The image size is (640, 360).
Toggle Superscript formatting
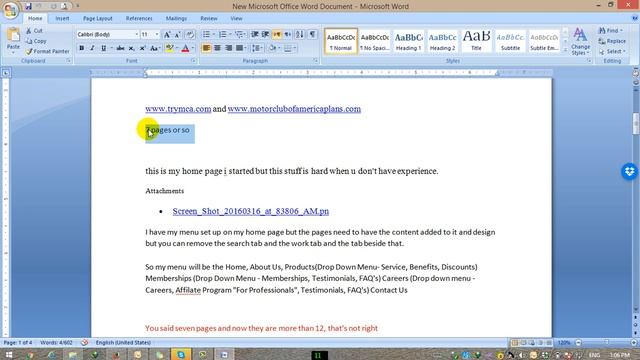coord(142,48)
